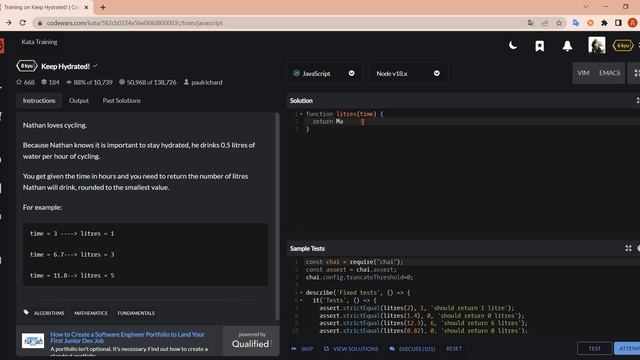
Task: Click the test line asserting litres(12.3) equals 6
Action: [423, 323]
